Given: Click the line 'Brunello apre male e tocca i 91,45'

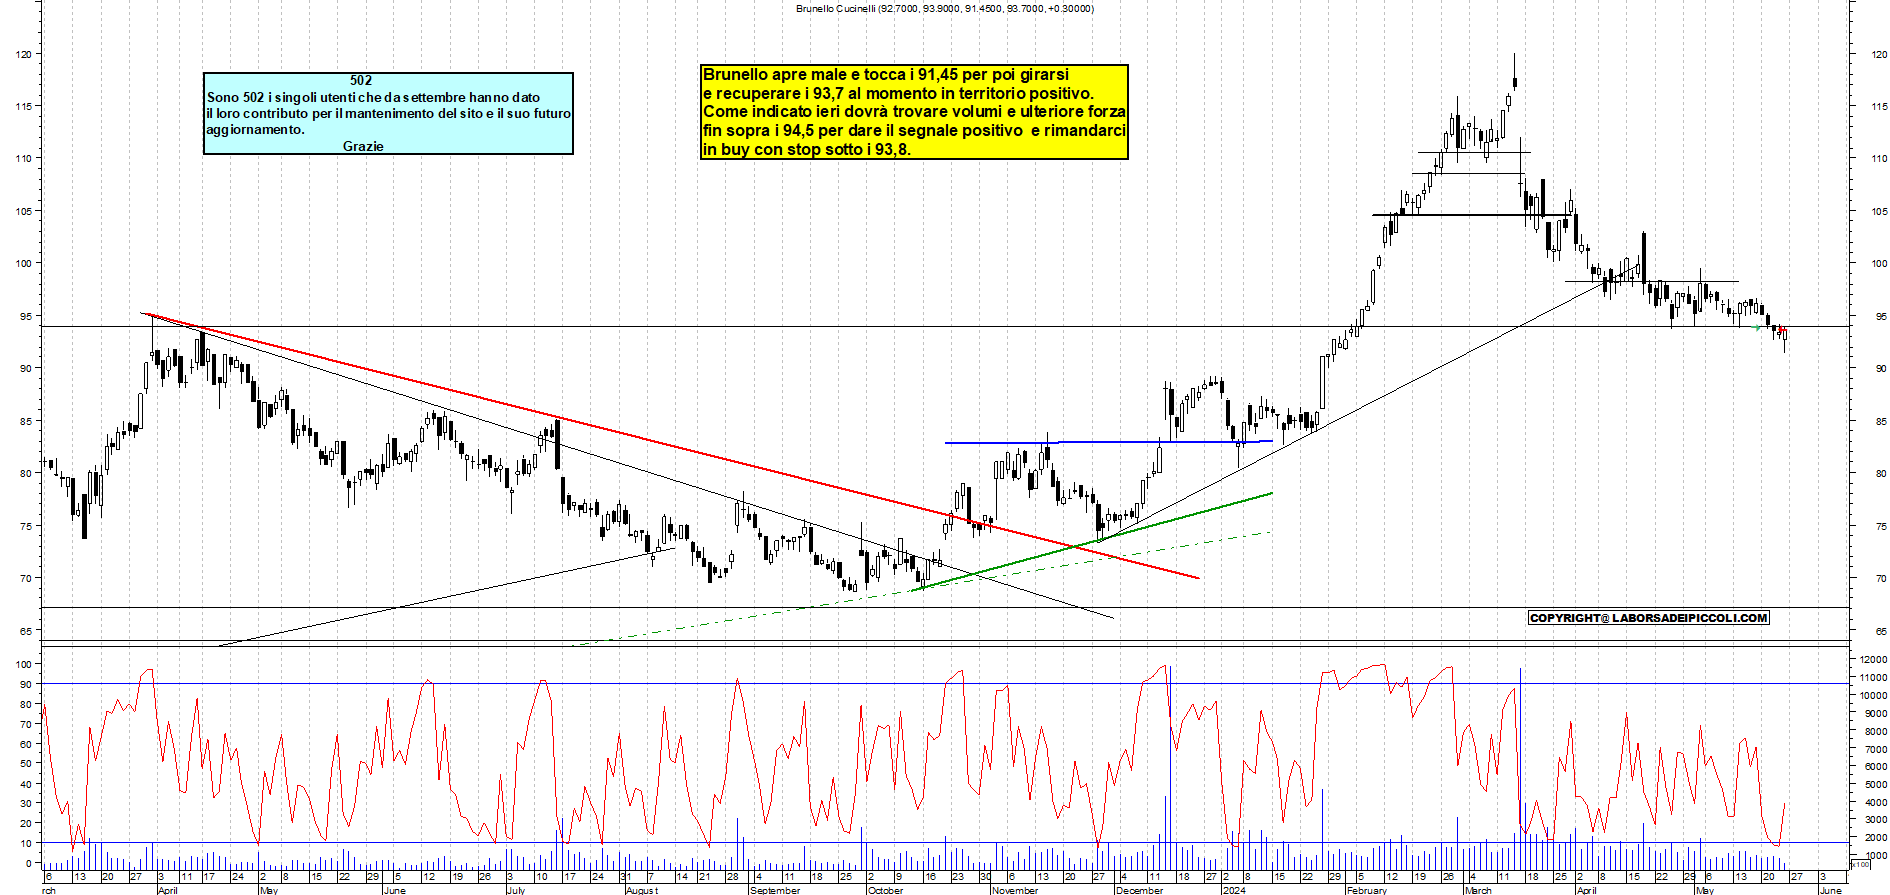Looking at the screenshot, I should click(x=886, y=74).
